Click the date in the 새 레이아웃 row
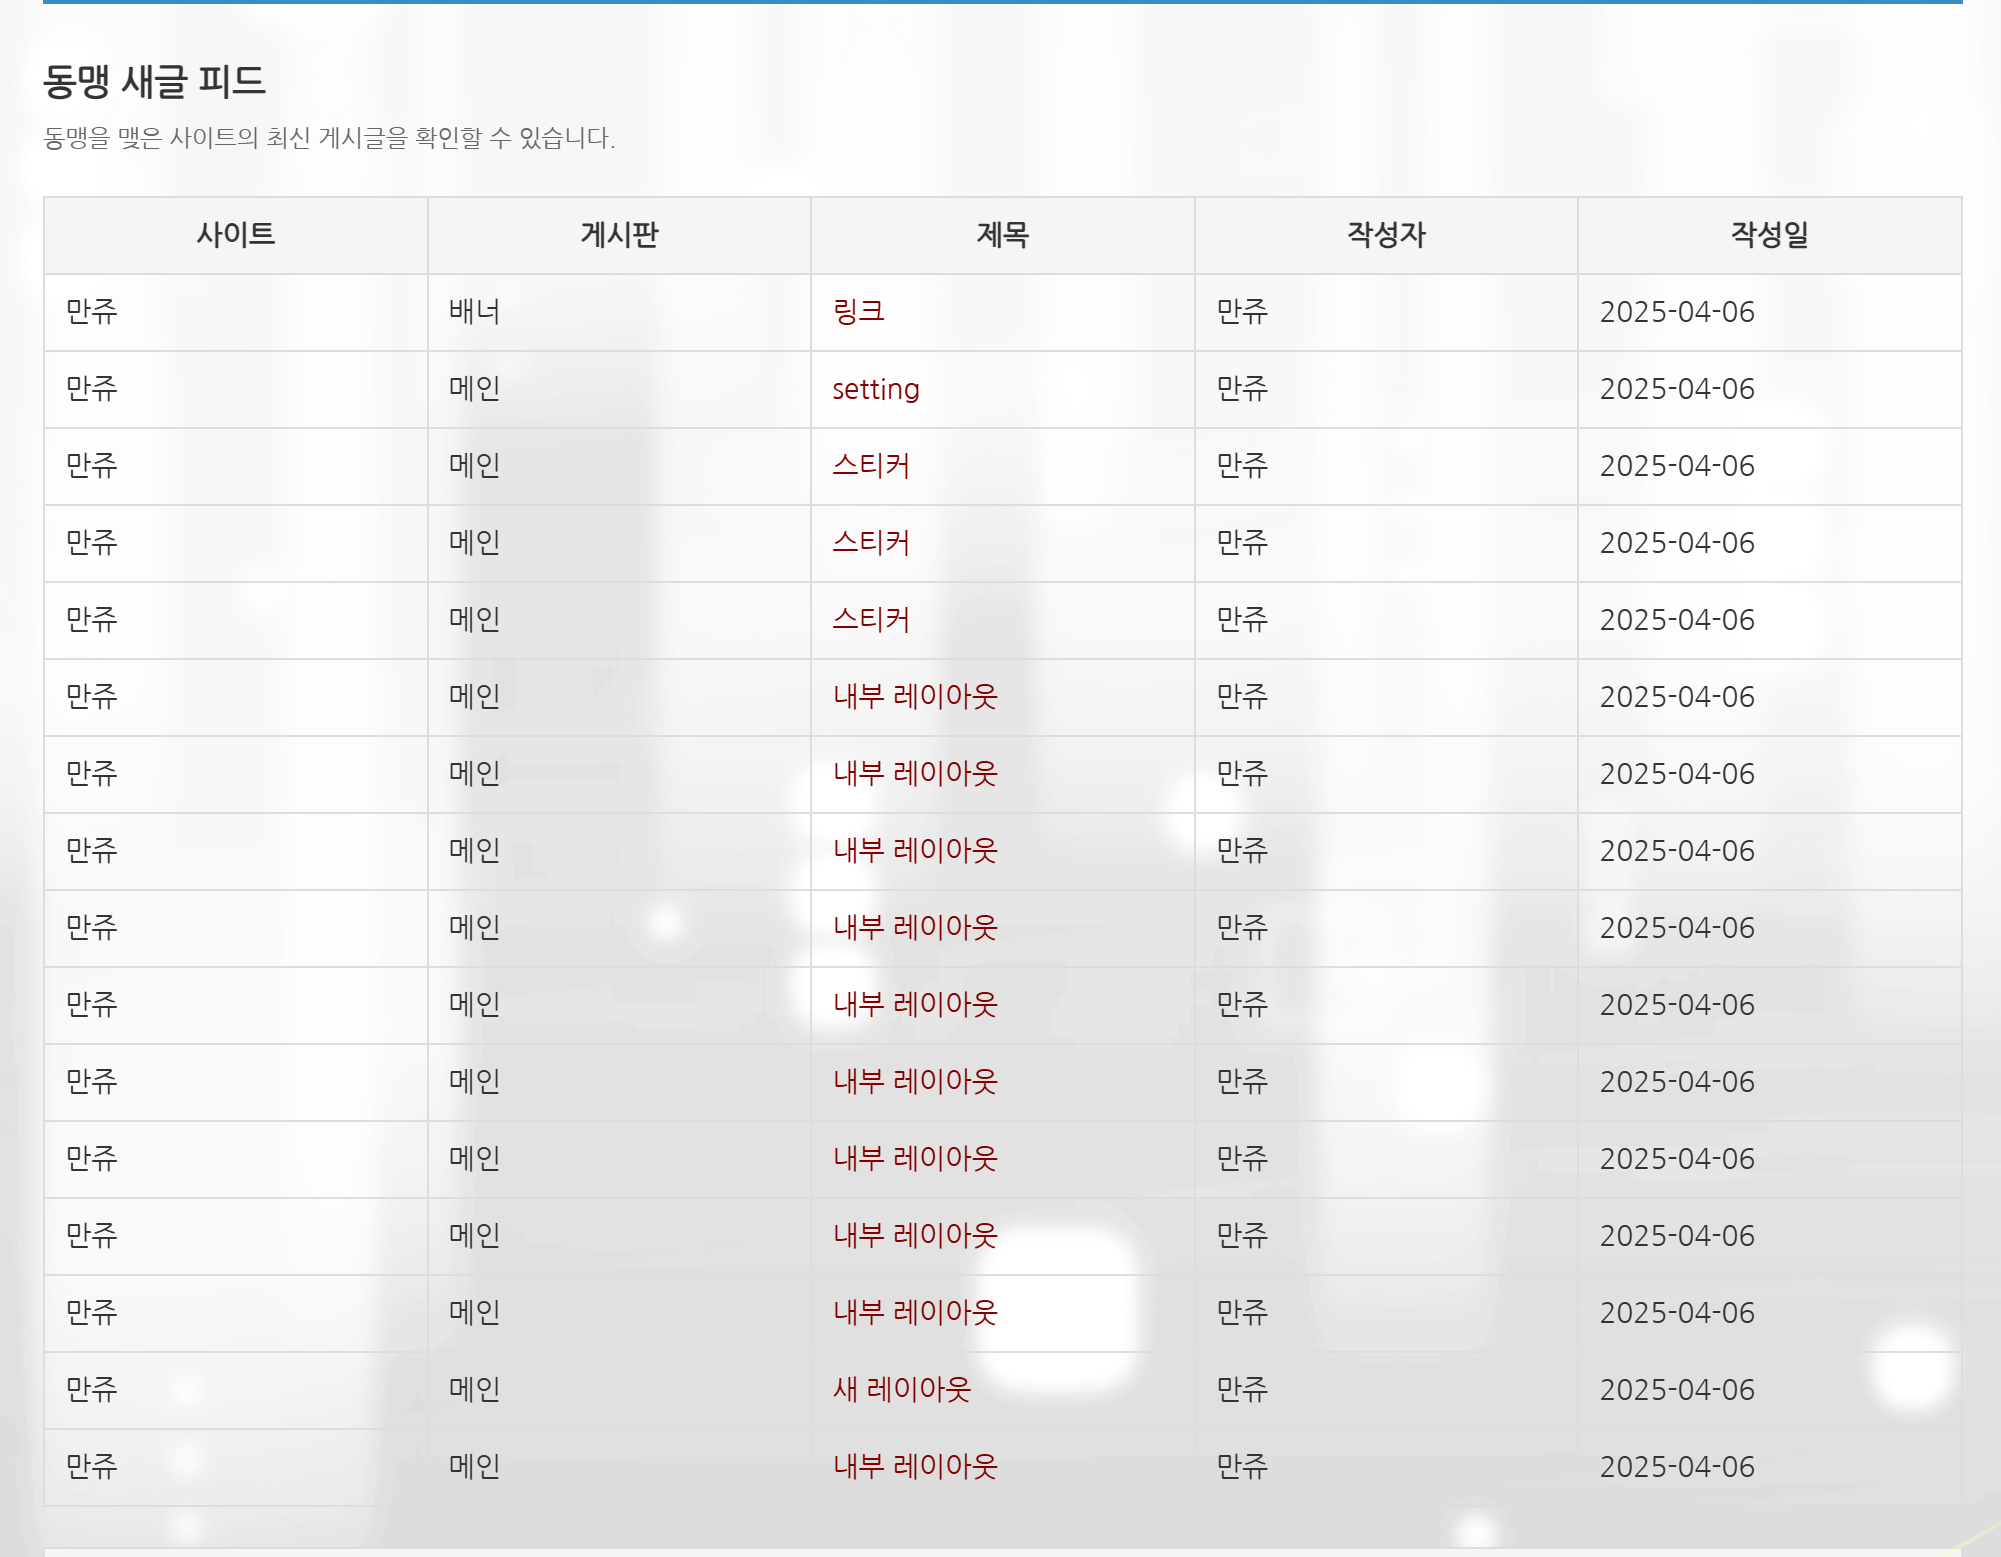 pyautogui.click(x=1677, y=1389)
